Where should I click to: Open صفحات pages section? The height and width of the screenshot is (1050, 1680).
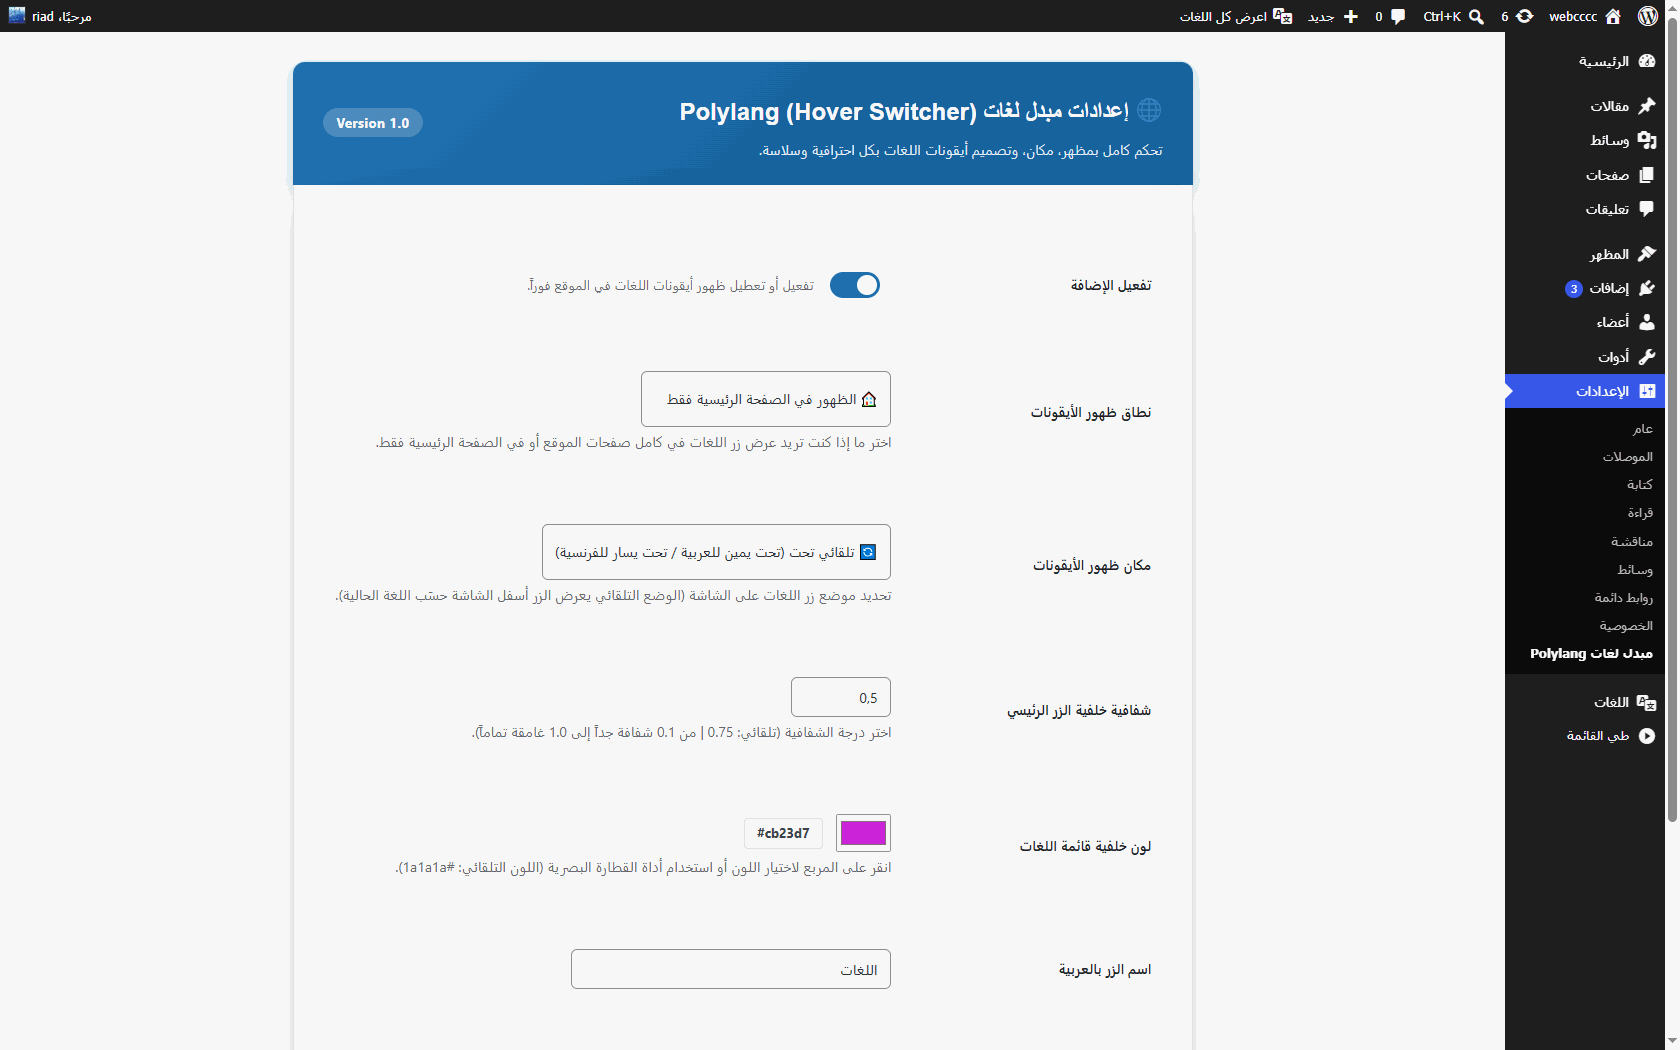tap(1585, 175)
